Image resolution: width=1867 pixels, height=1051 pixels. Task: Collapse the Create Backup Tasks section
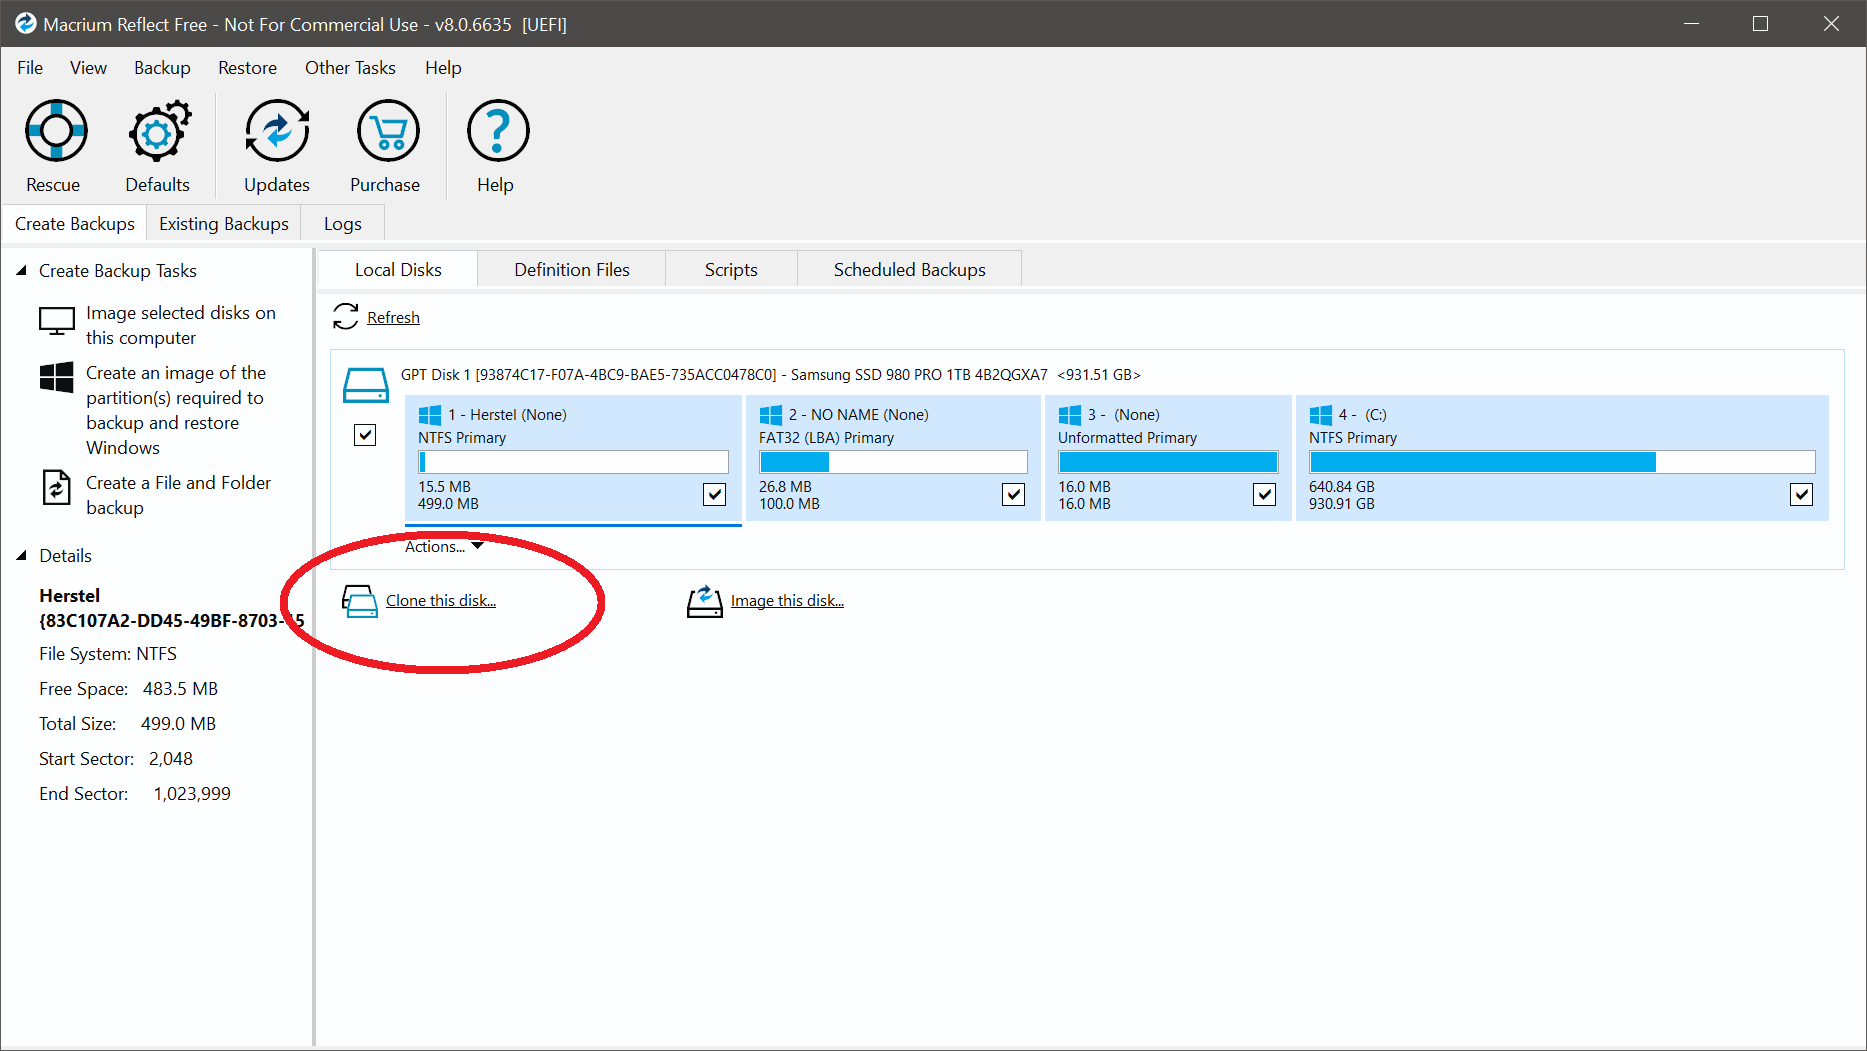(x=21, y=271)
